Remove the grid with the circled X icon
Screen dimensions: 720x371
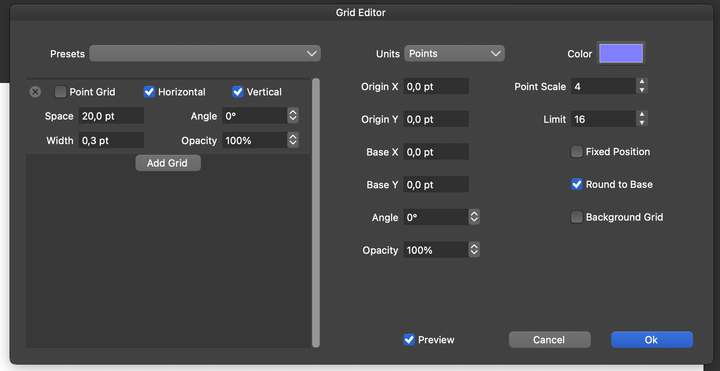point(35,92)
